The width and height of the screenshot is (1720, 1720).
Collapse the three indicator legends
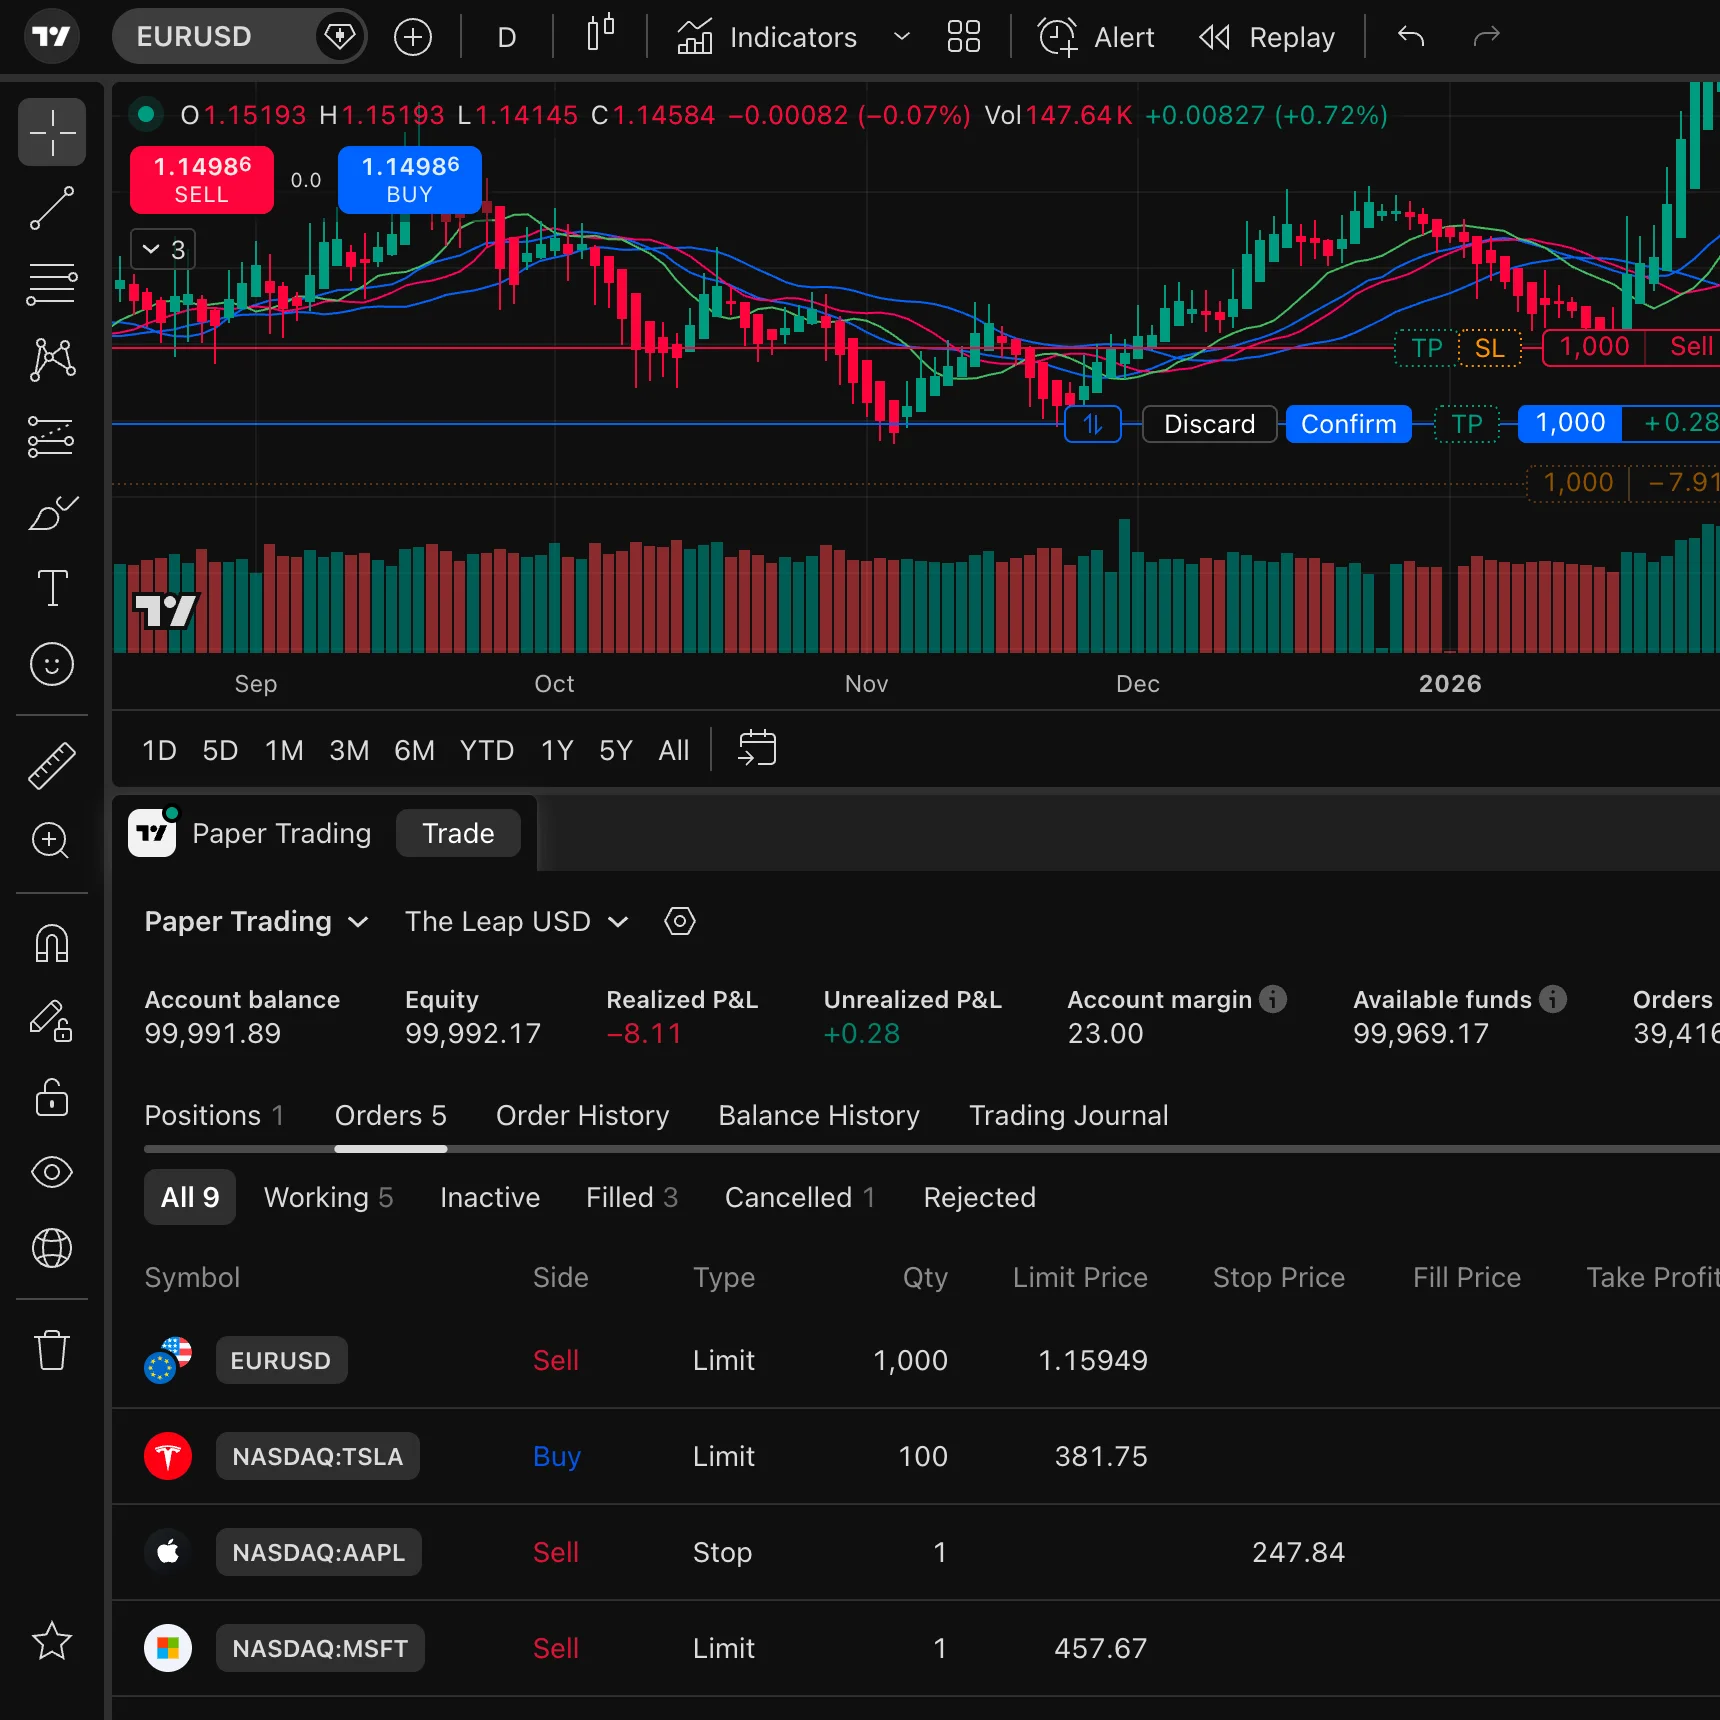[x=163, y=249]
